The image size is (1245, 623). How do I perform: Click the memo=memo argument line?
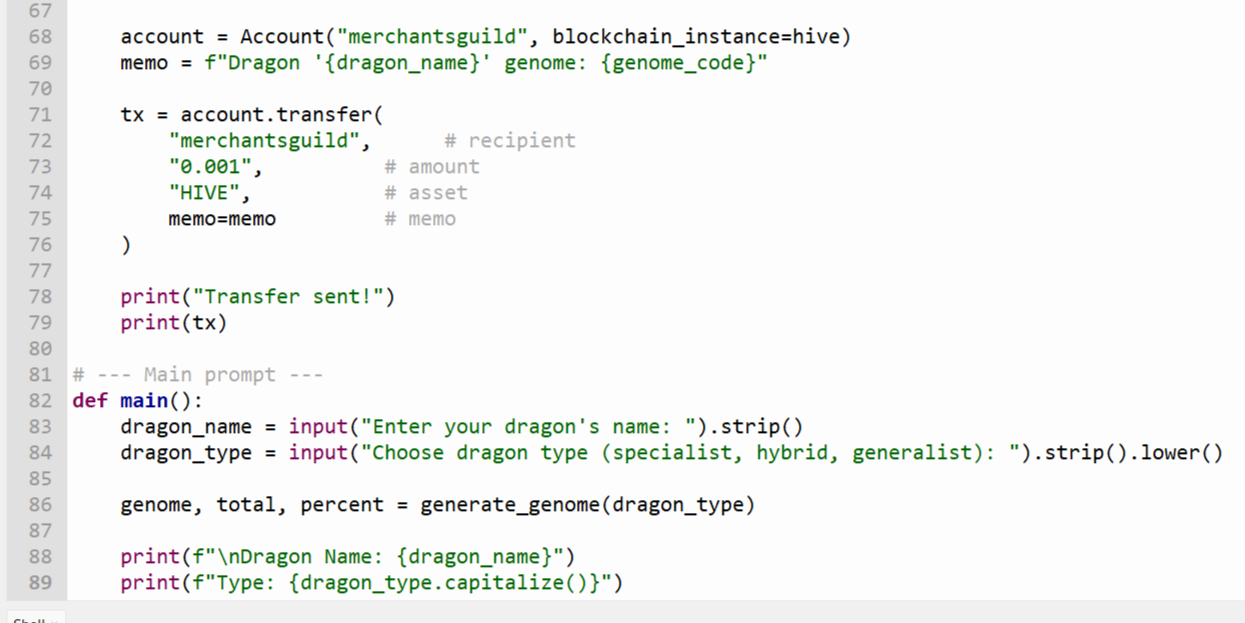(222, 219)
